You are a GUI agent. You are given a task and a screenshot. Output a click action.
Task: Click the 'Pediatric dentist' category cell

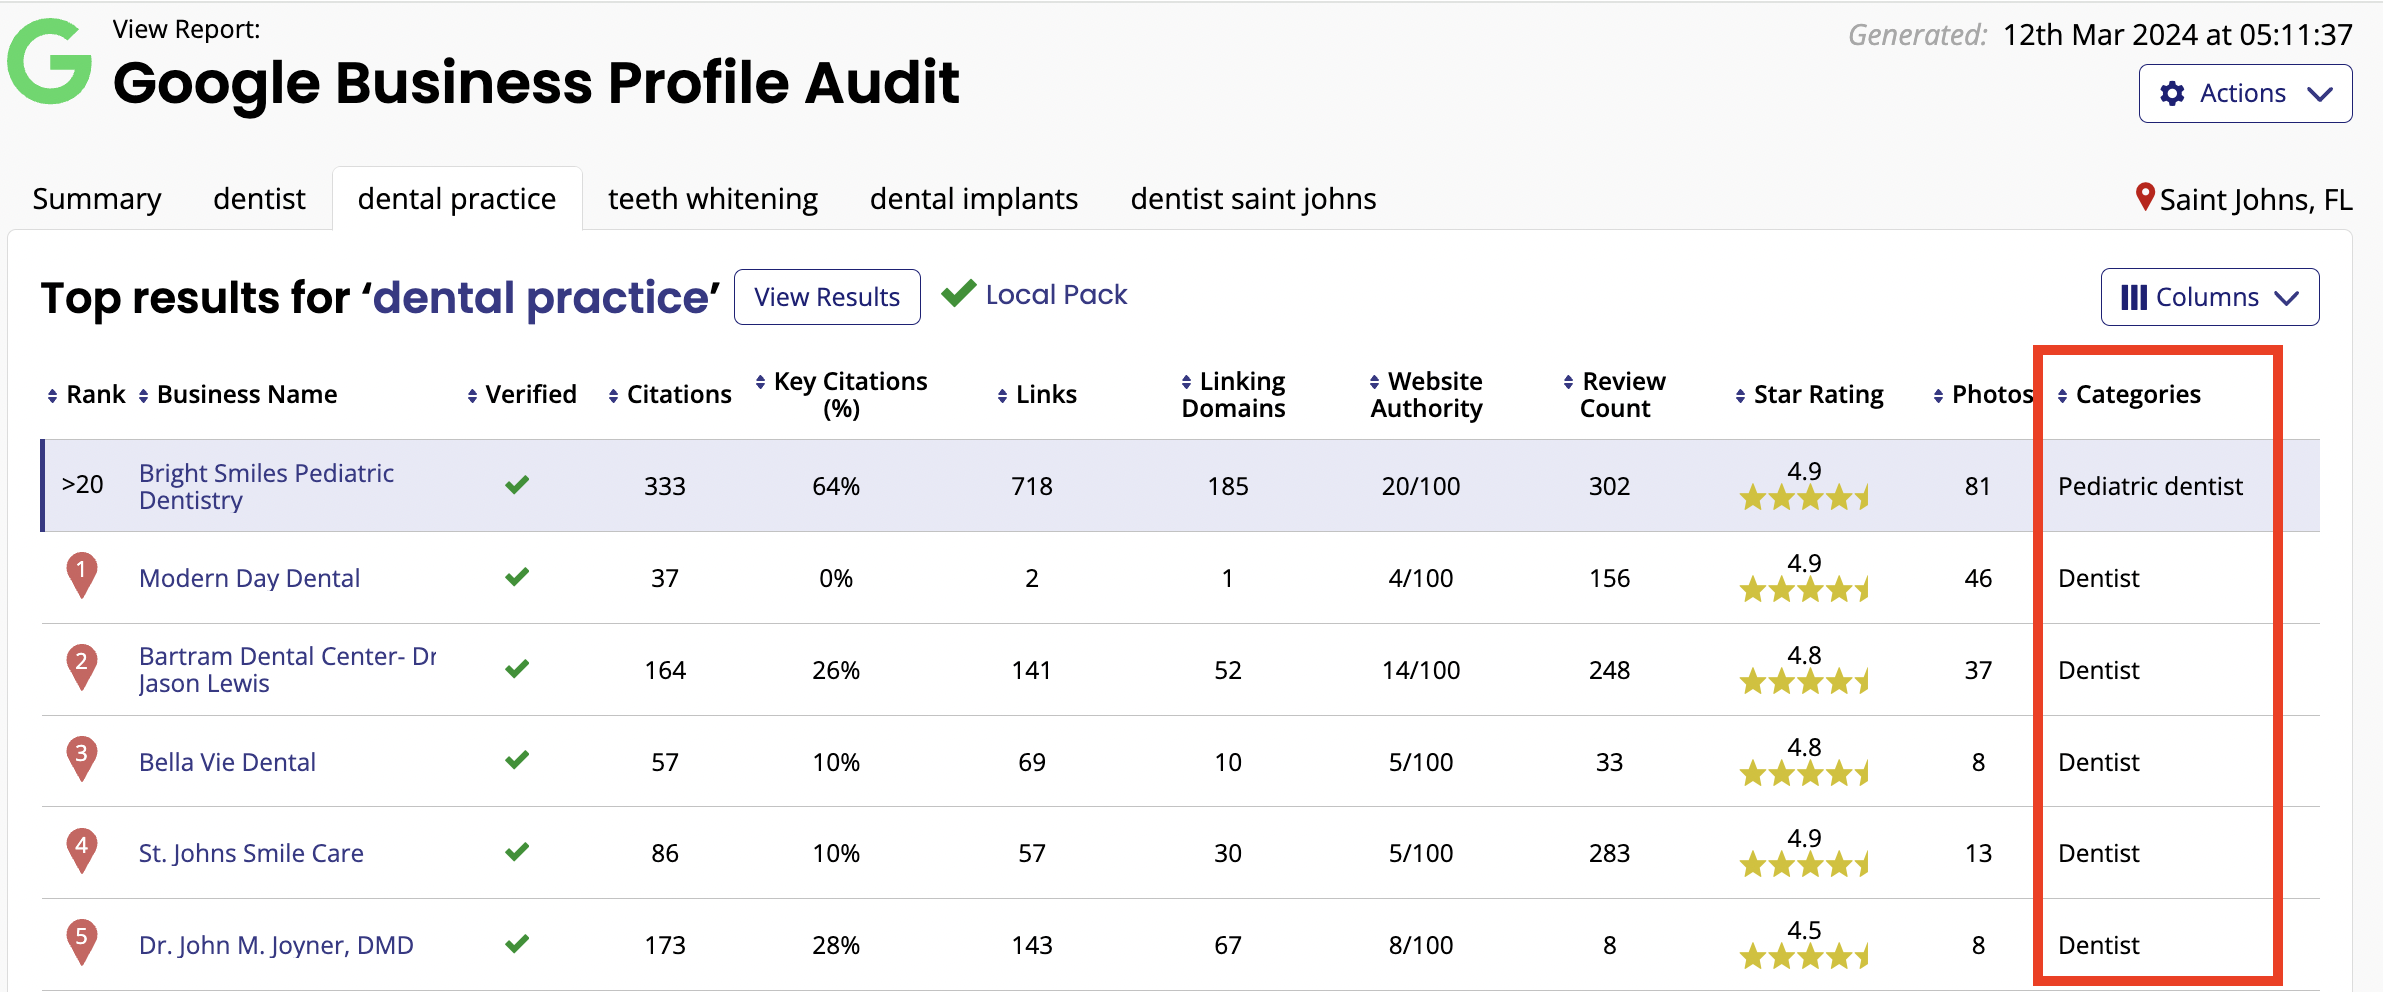(x=2150, y=486)
